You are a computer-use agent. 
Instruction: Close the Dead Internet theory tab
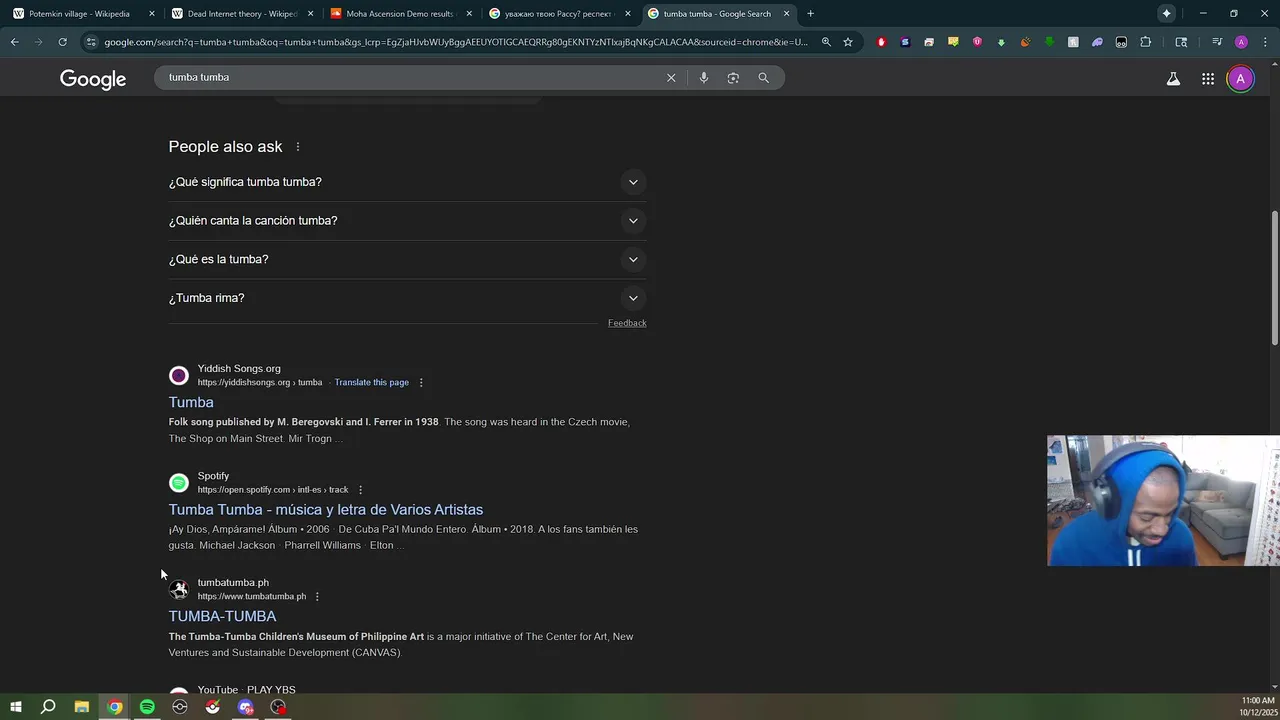click(x=311, y=14)
